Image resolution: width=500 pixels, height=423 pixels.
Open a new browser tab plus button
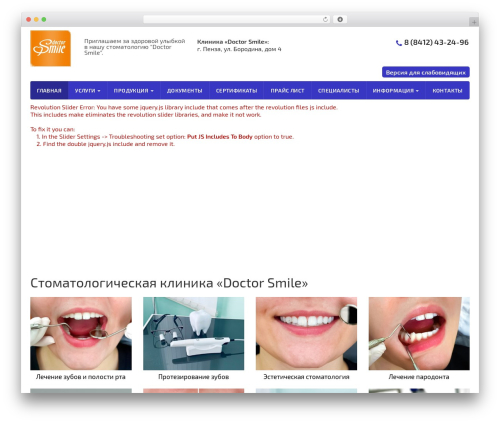pyautogui.click(x=474, y=22)
